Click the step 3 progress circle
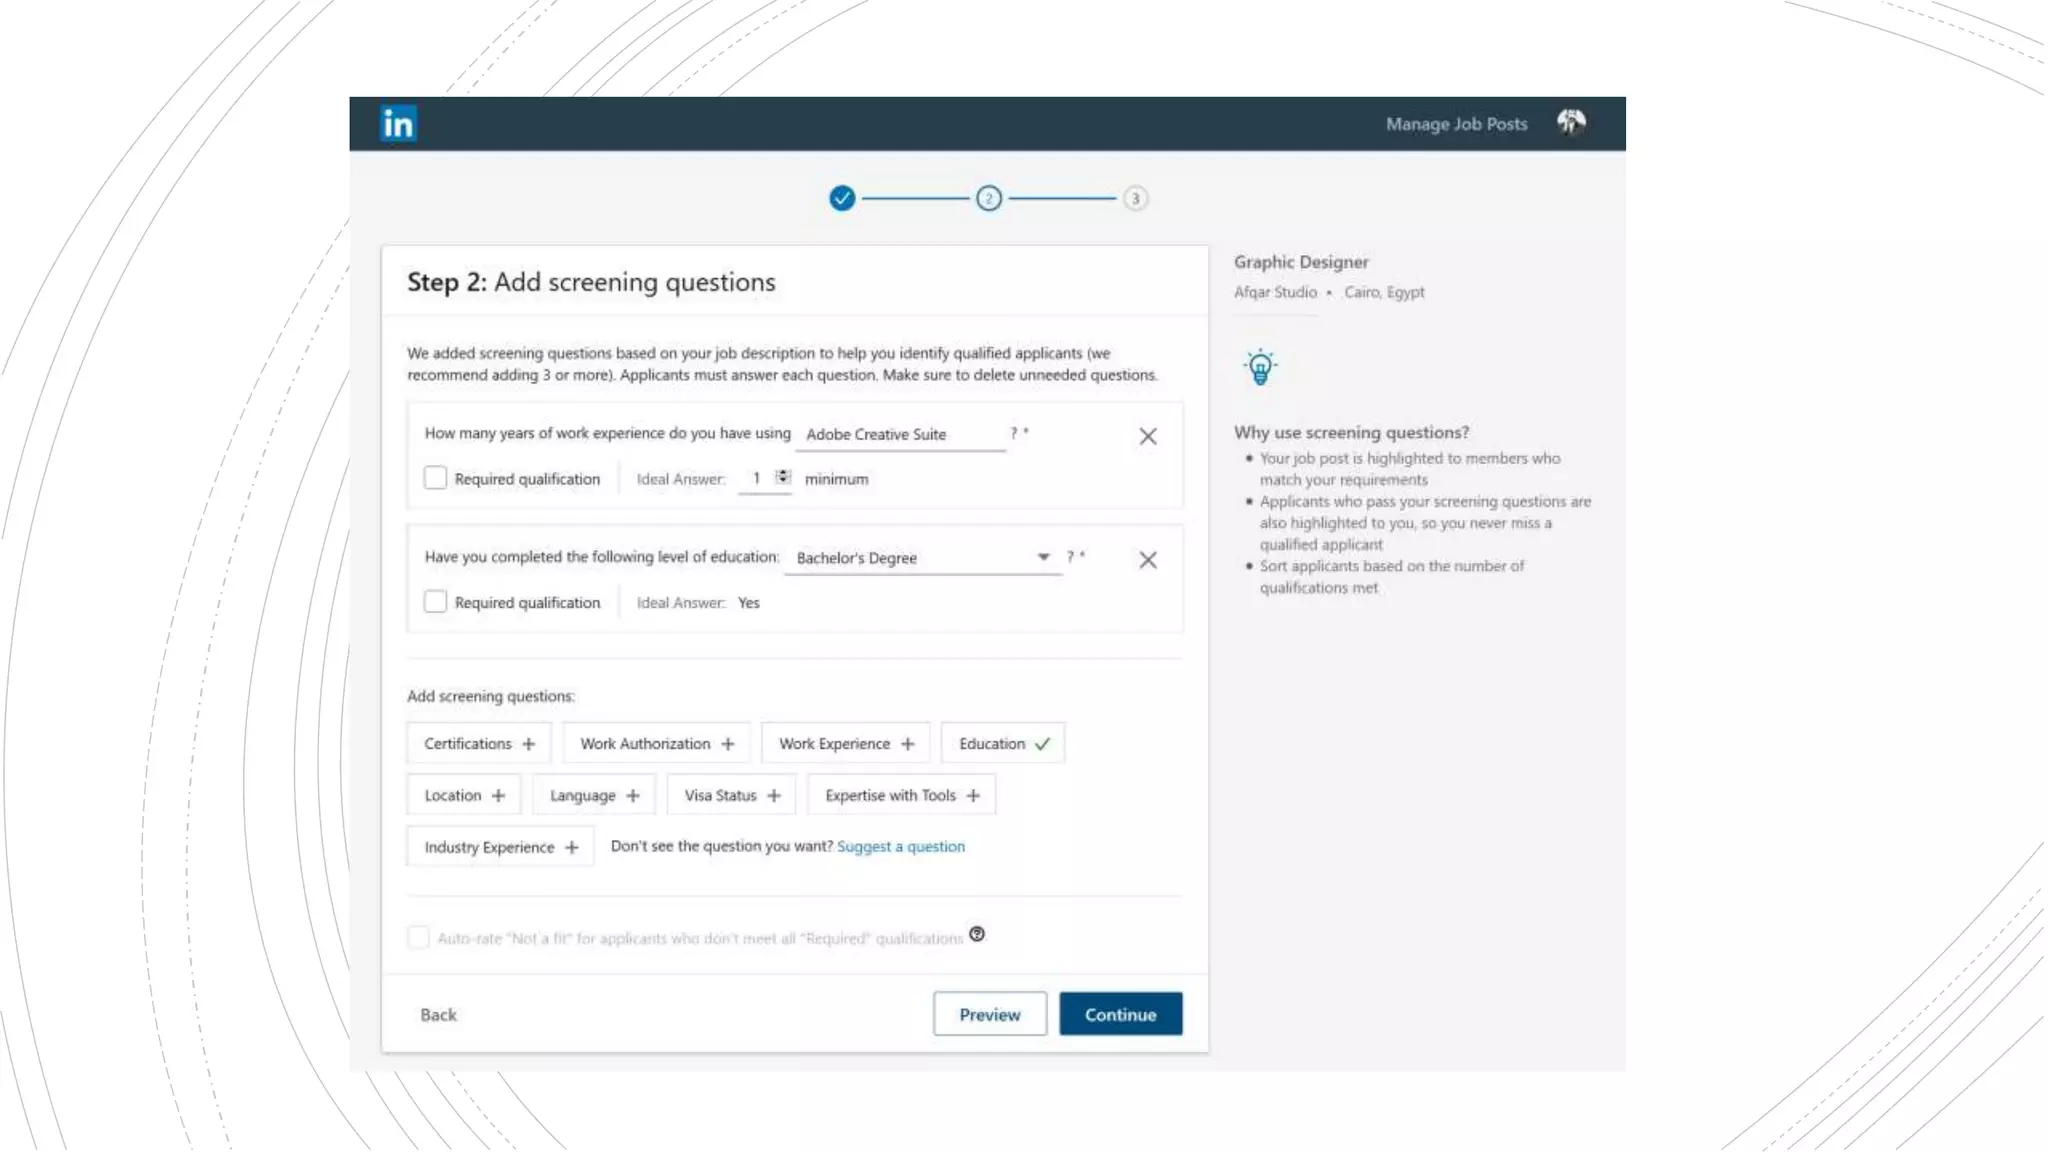The height and width of the screenshot is (1152, 2048). click(1134, 198)
